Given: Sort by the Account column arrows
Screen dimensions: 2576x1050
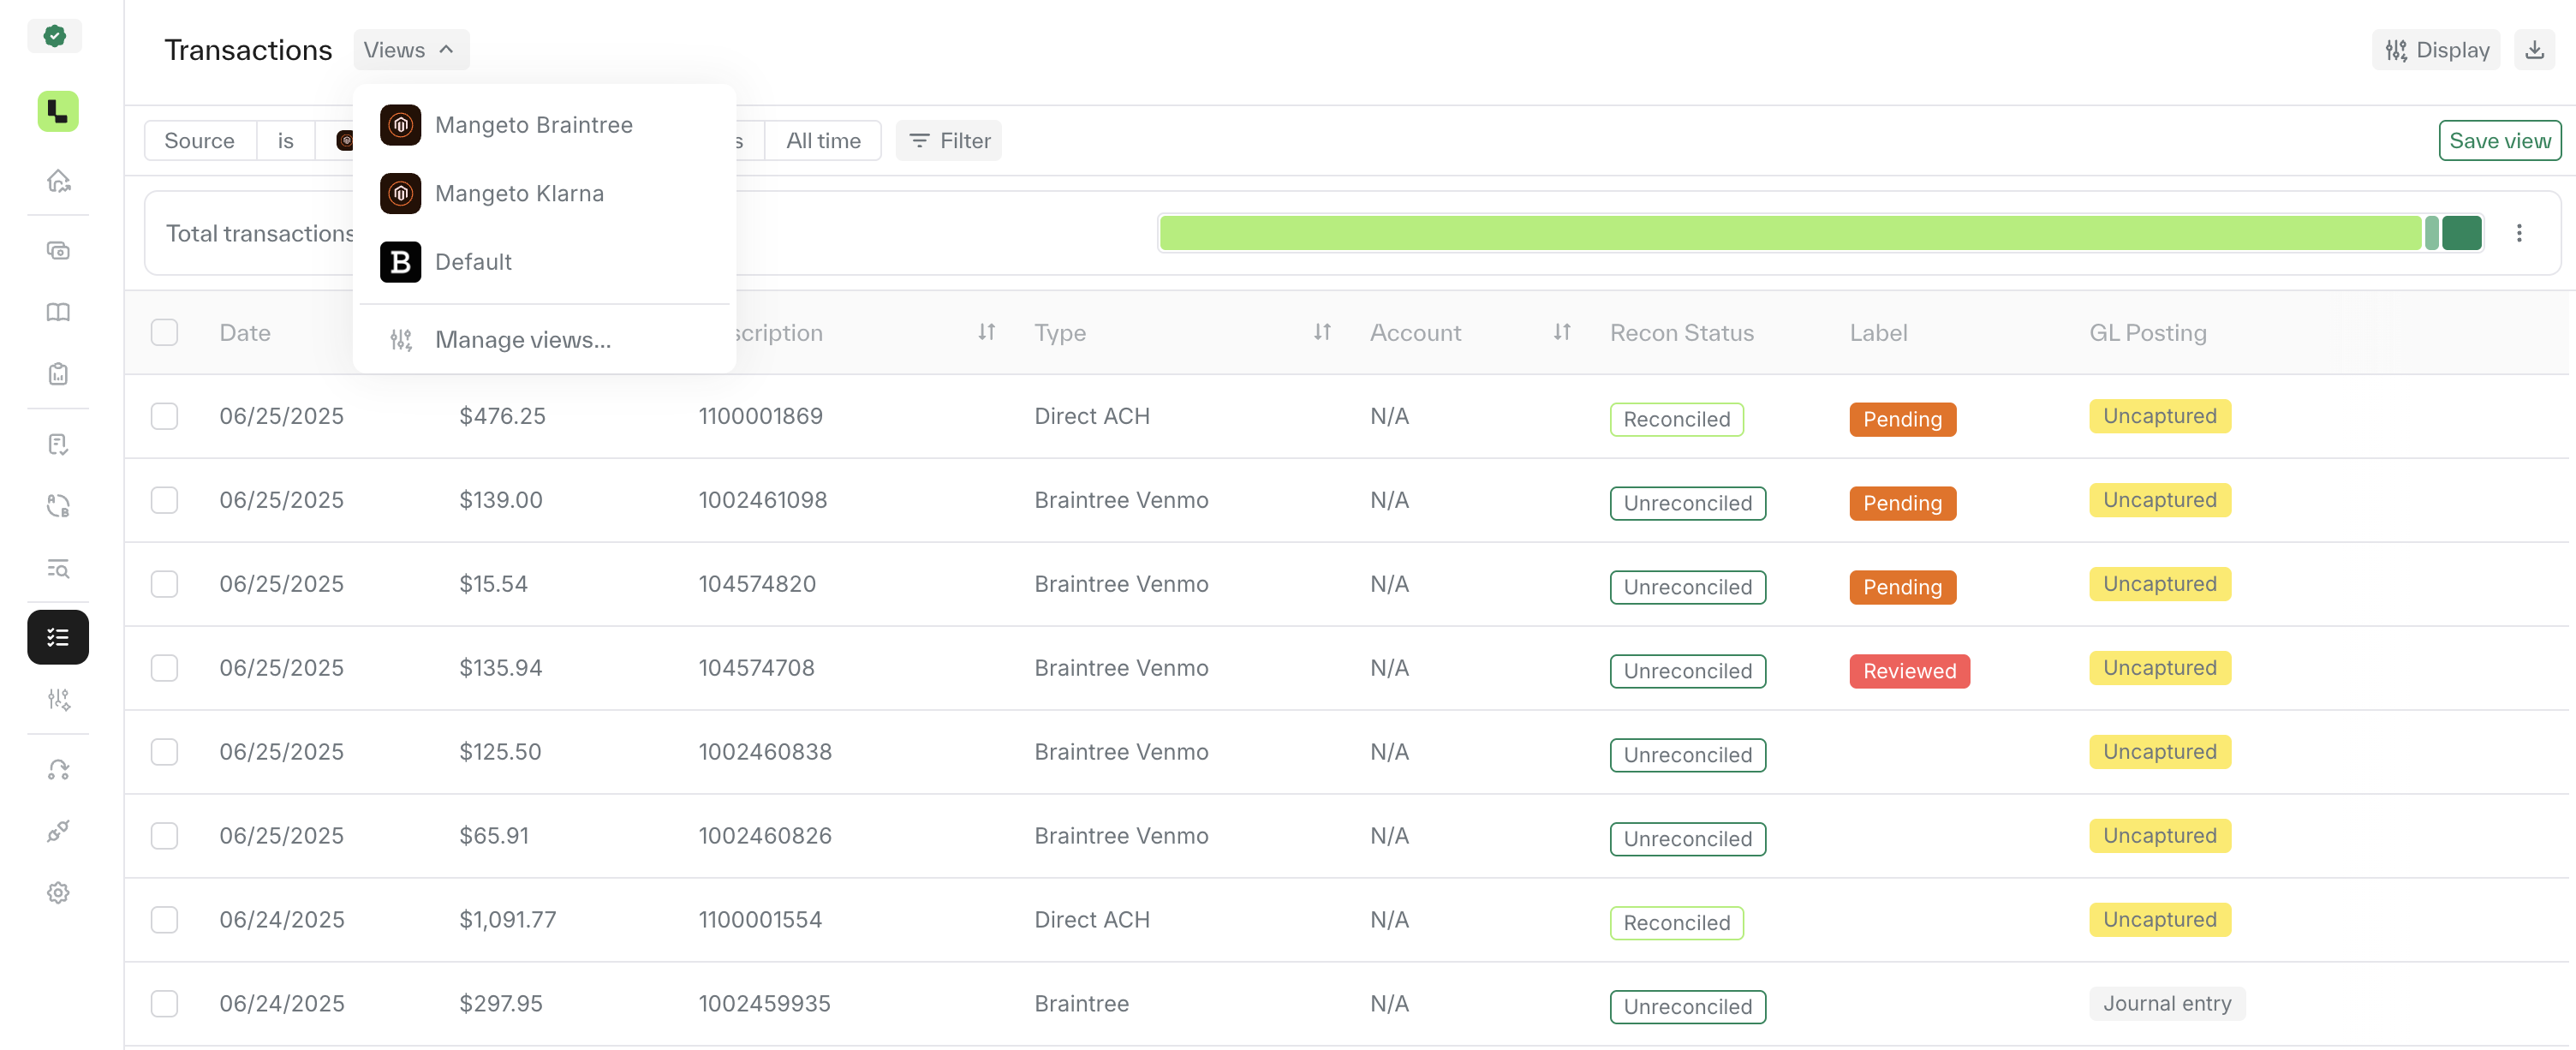Looking at the screenshot, I should (1562, 332).
